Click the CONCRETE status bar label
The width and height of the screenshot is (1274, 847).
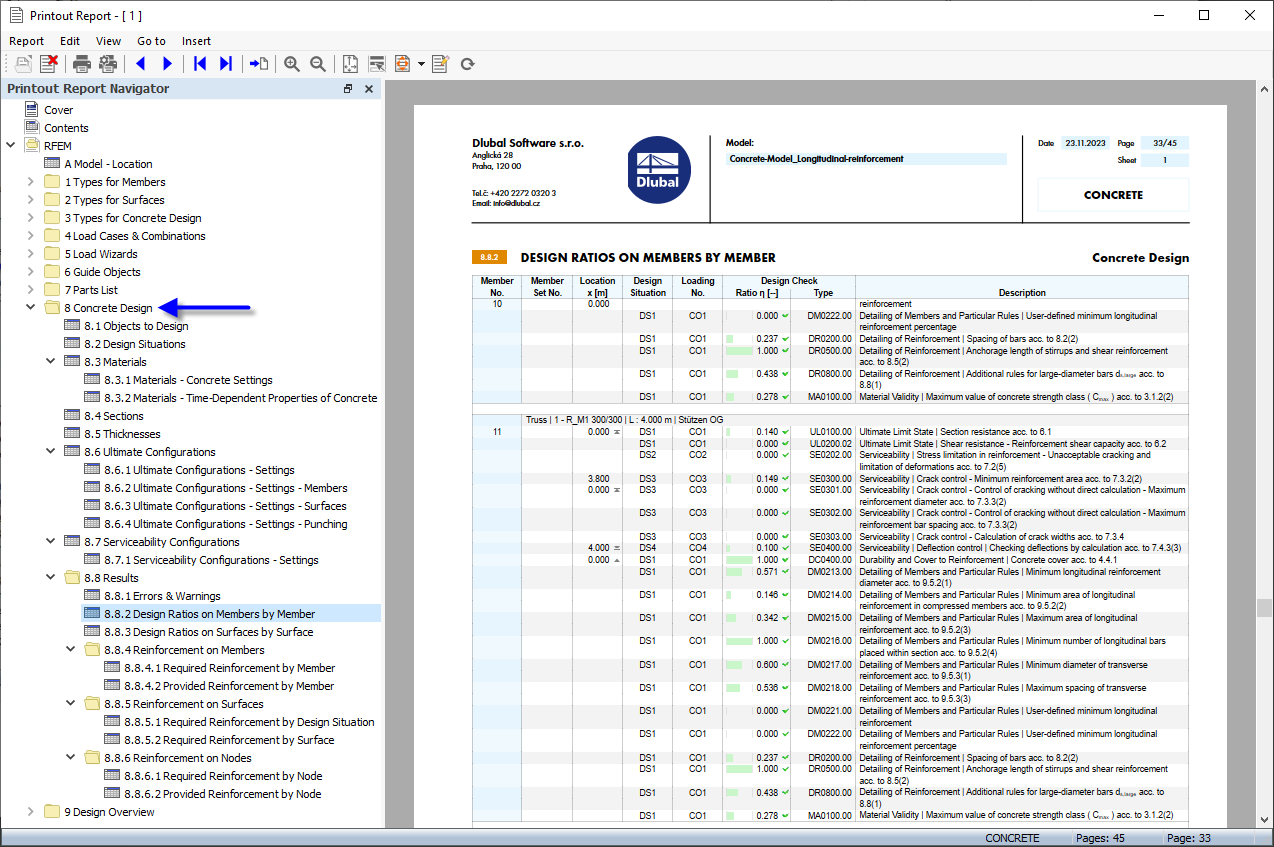1012,838
